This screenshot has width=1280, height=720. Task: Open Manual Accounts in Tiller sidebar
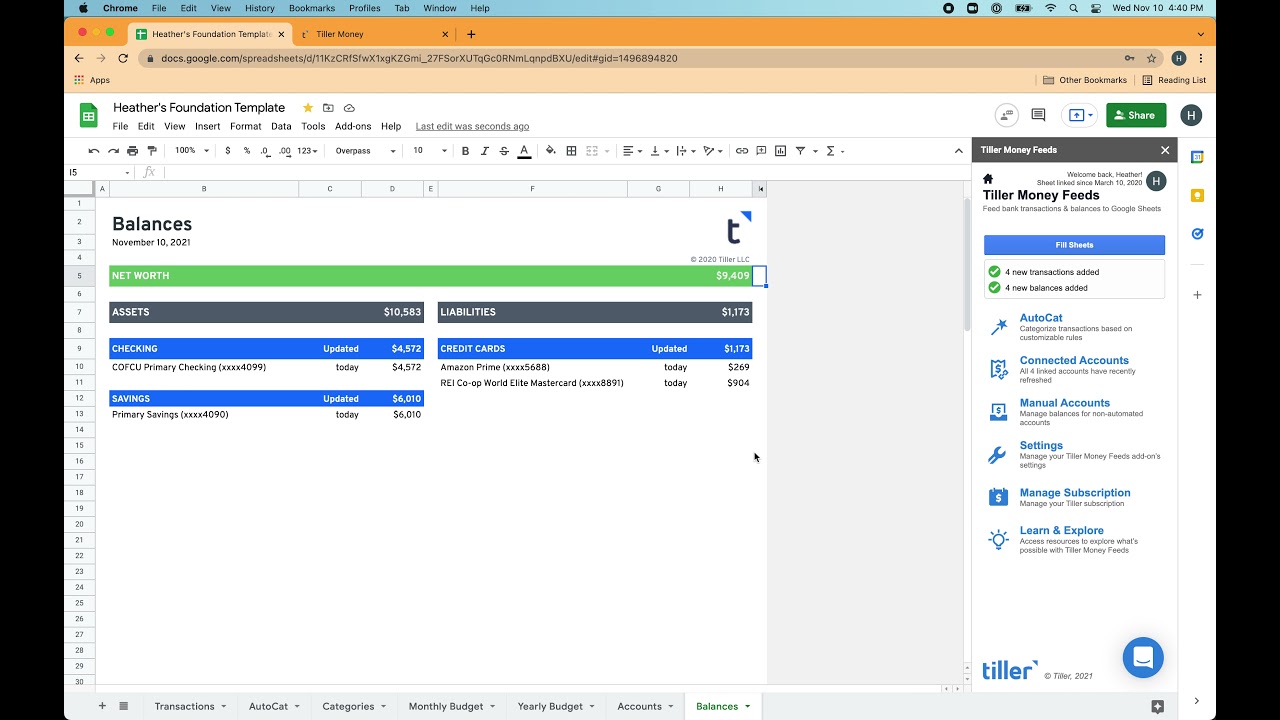point(1064,403)
